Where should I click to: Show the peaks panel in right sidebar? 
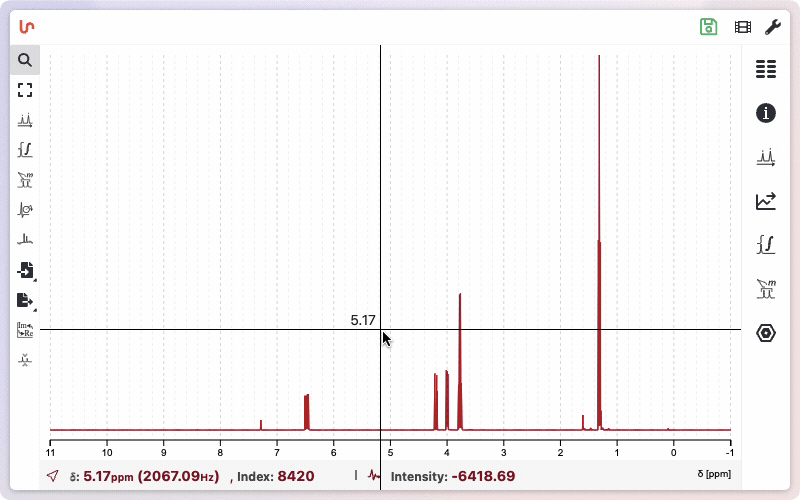[x=766, y=157]
